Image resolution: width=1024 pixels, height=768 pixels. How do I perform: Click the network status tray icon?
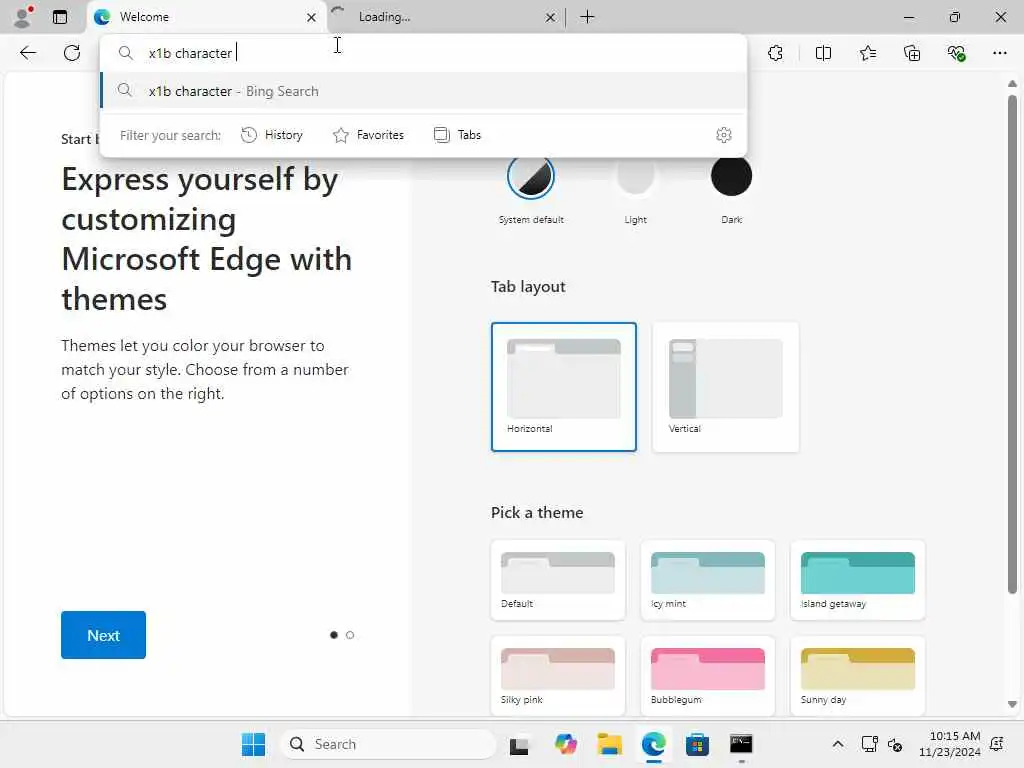(869, 744)
